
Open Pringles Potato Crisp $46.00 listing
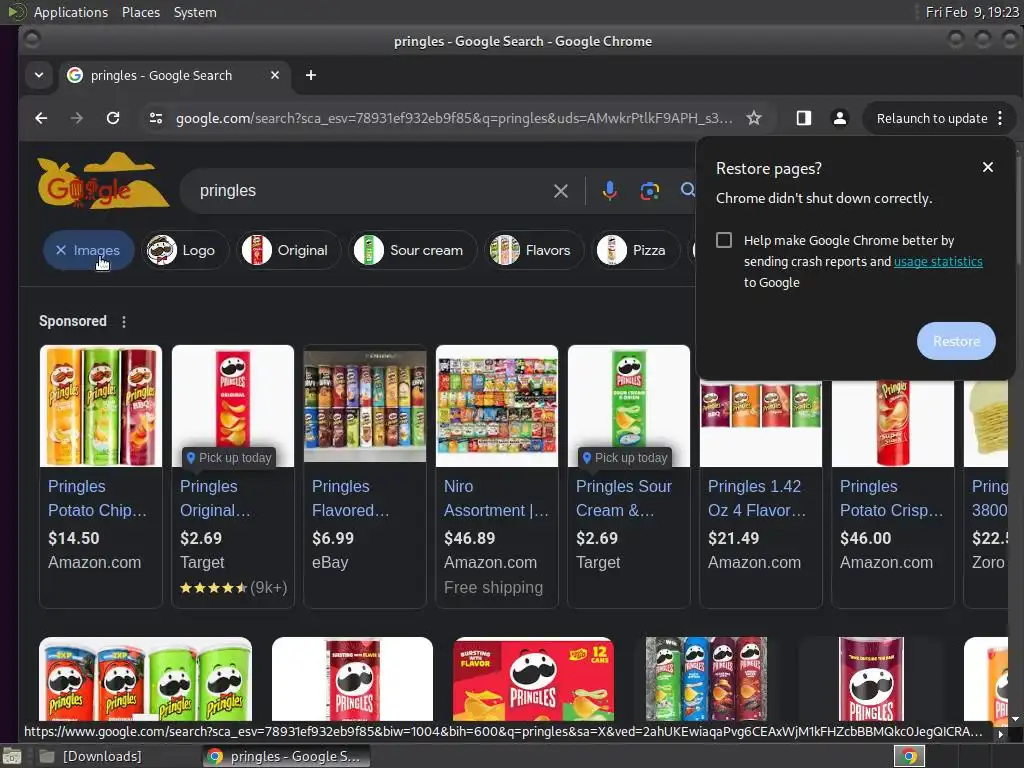pos(893,500)
